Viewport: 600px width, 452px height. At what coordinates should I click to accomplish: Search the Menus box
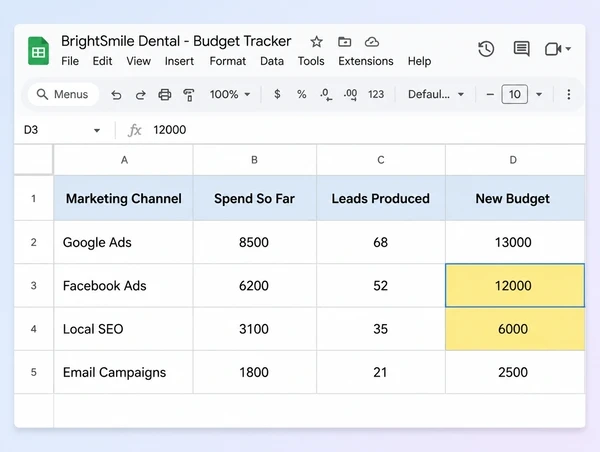coord(63,94)
